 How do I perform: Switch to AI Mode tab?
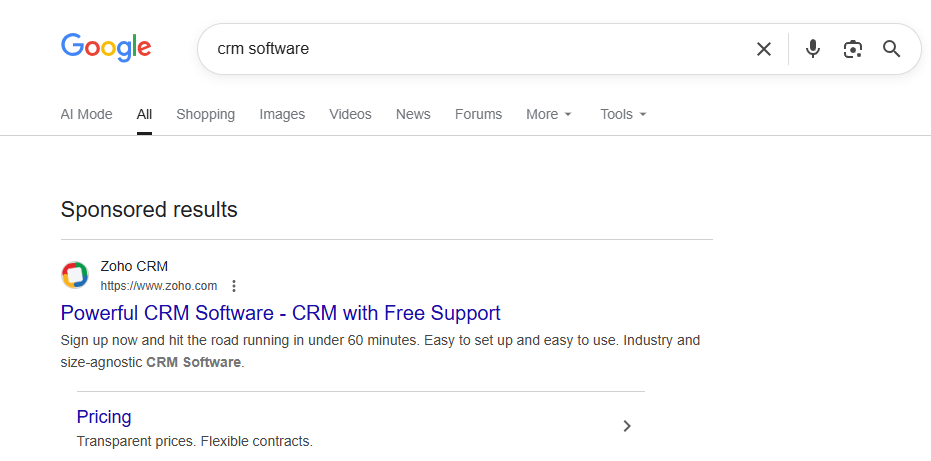[x=86, y=114]
